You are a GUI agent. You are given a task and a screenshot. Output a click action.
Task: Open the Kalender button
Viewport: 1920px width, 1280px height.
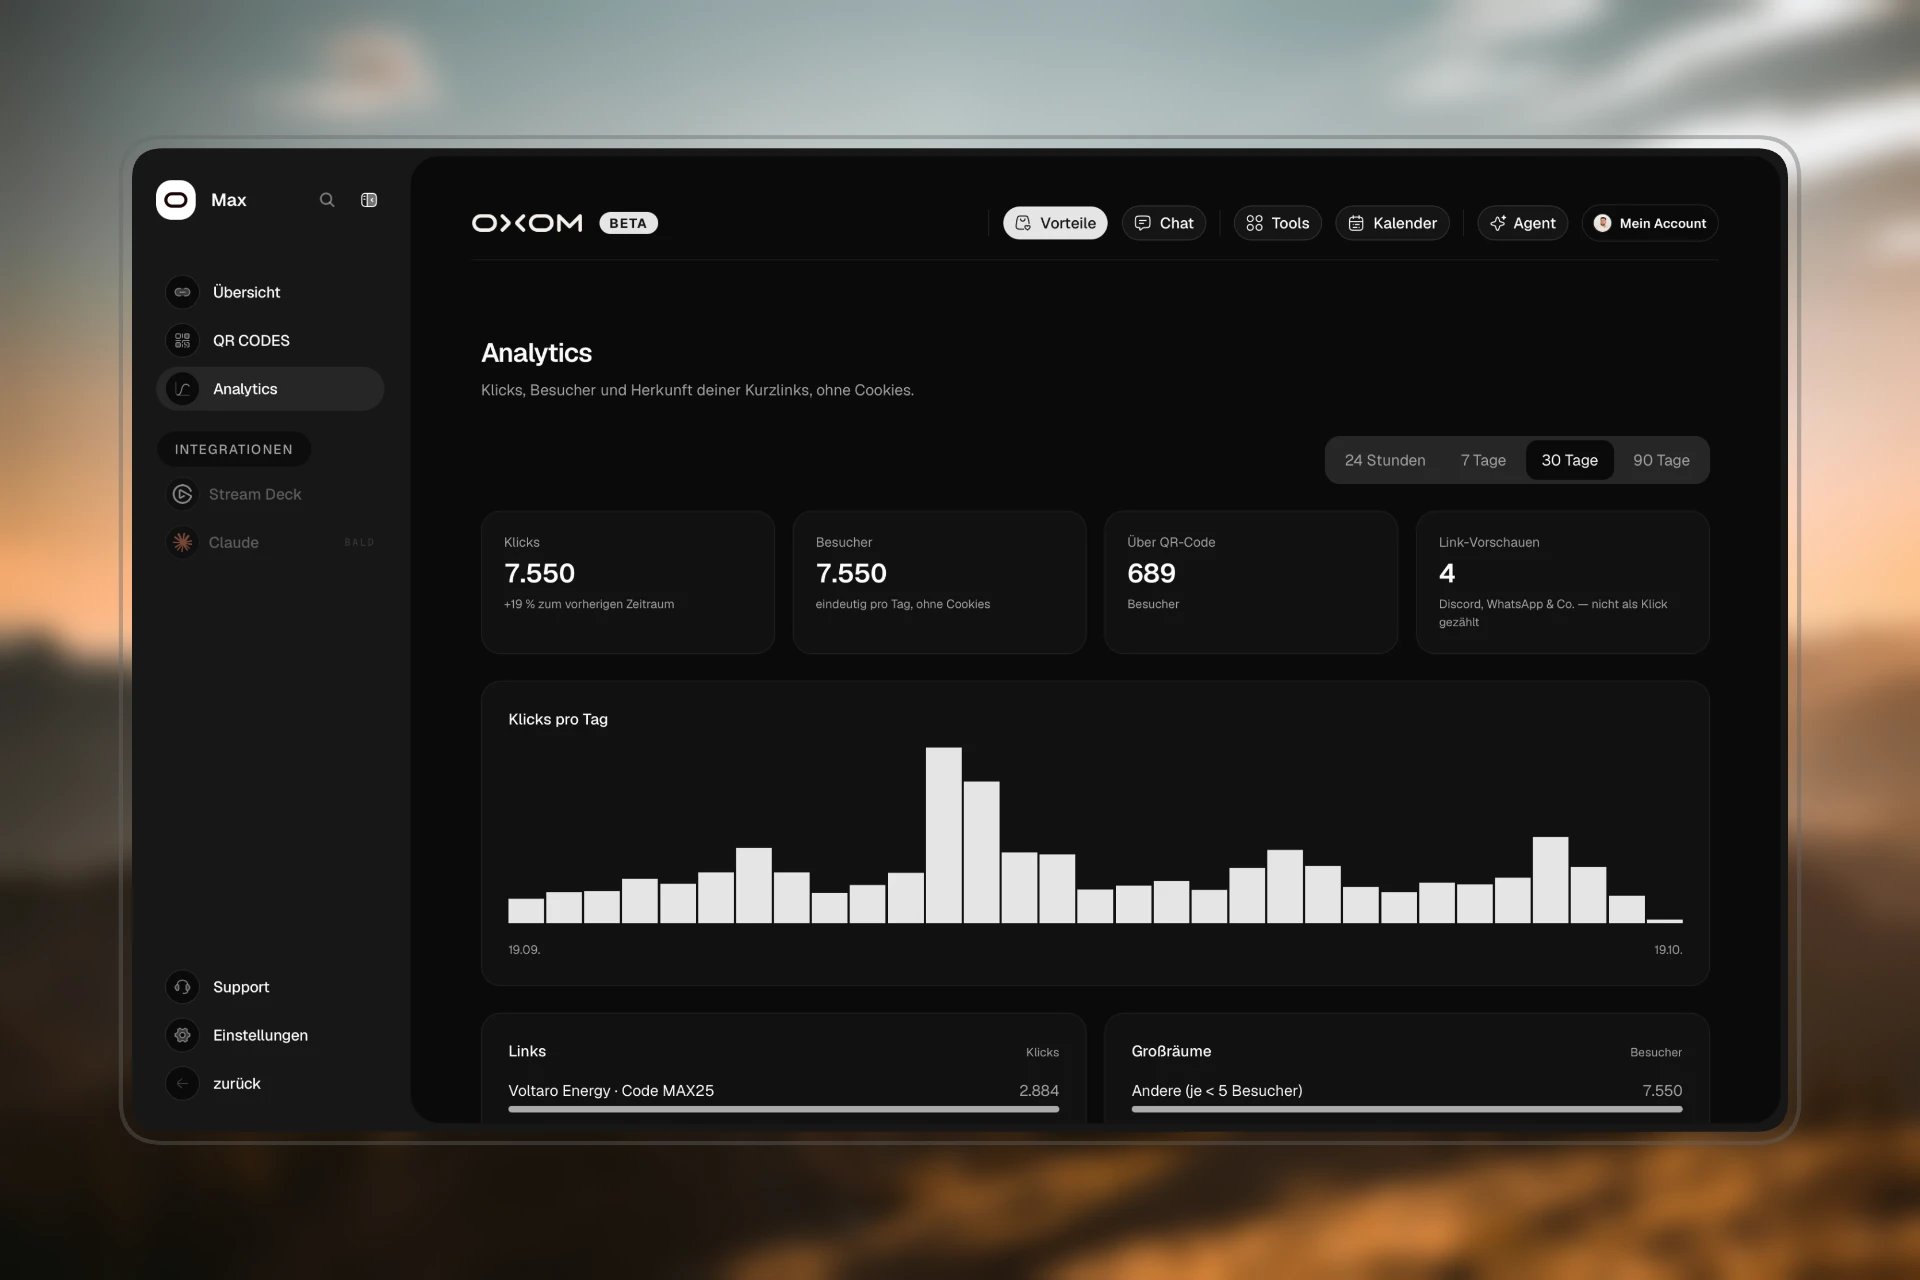[1392, 223]
